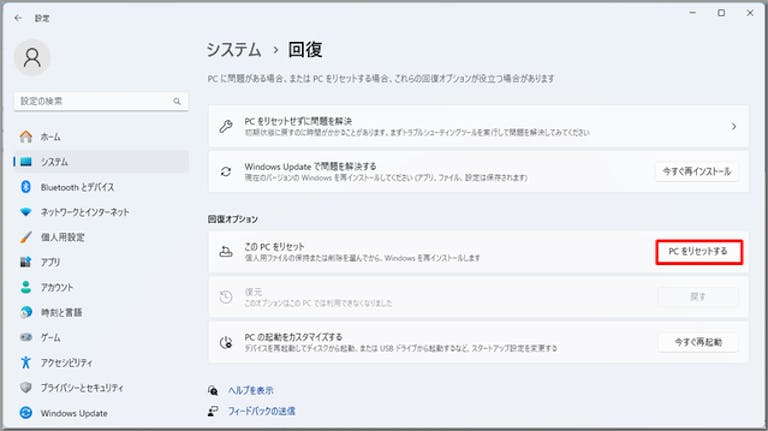768x431 pixels.
Task: Click the 回復オプション heading
Action: click(233, 219)
